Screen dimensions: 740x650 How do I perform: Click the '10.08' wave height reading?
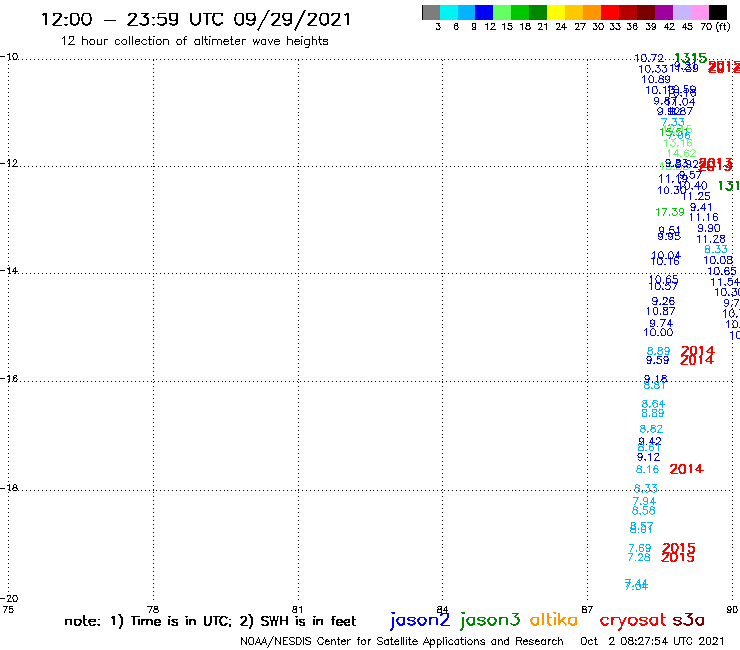[718, 260]
